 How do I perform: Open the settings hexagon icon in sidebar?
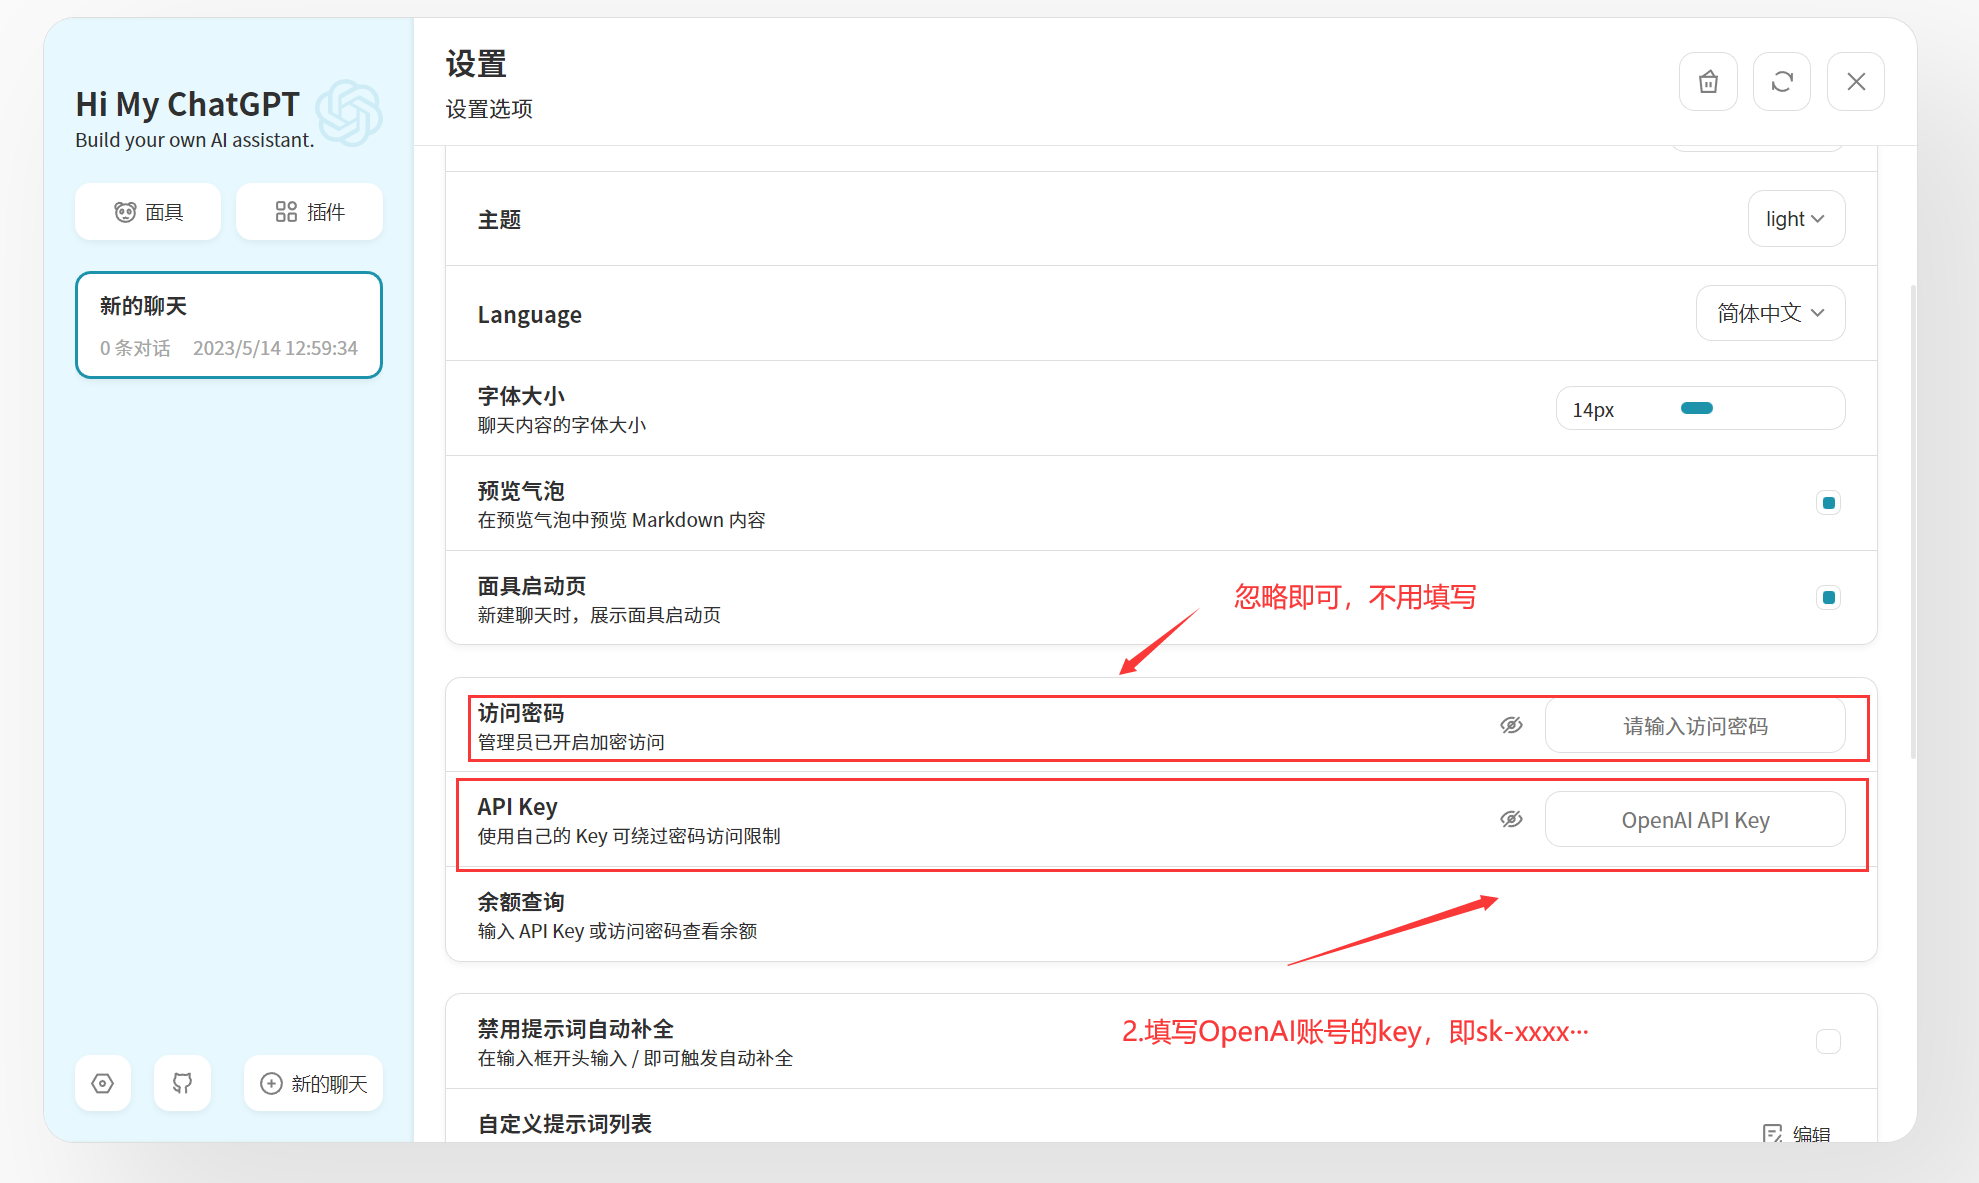pyautogui.click(x=103, y=1083)
